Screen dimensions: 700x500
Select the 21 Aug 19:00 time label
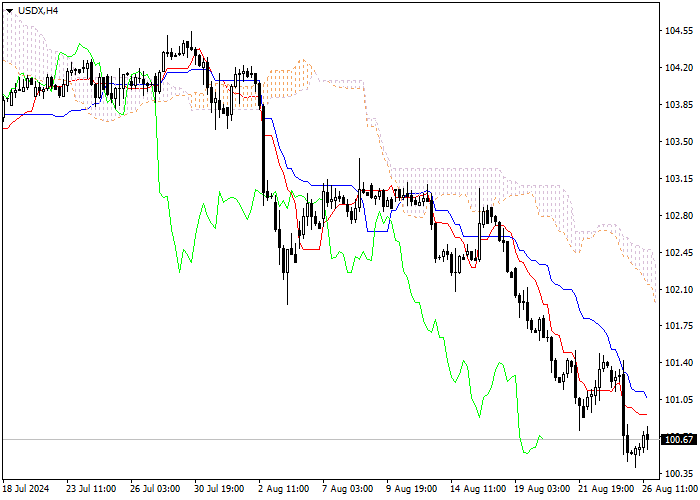click(x=606, y=488)
